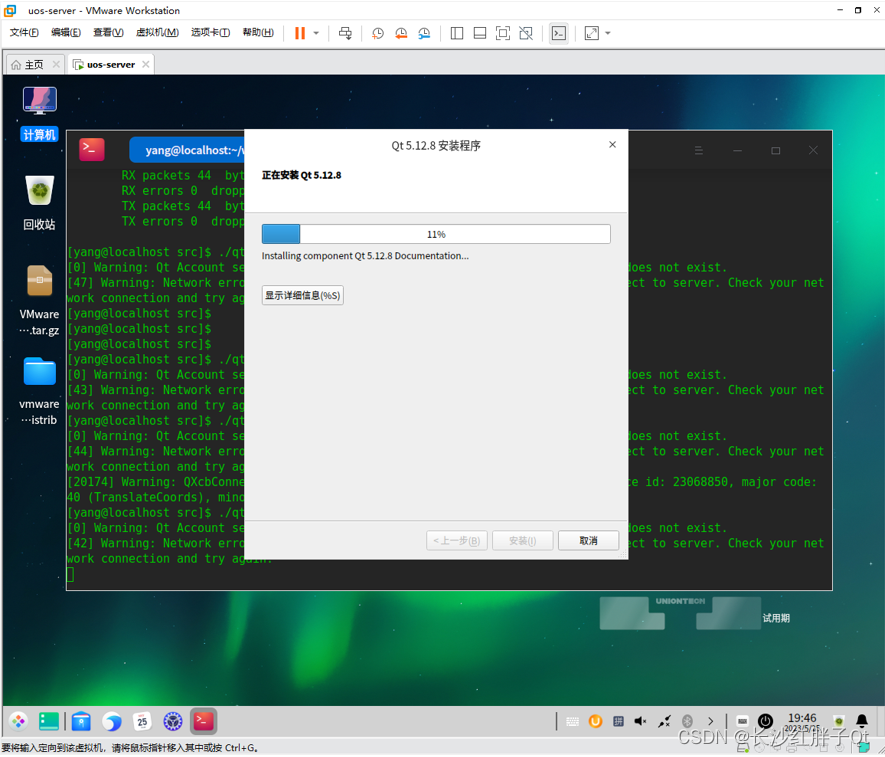
Task: Open the notification bell icon
Action: pyautogui.click(x=862, y=721)
